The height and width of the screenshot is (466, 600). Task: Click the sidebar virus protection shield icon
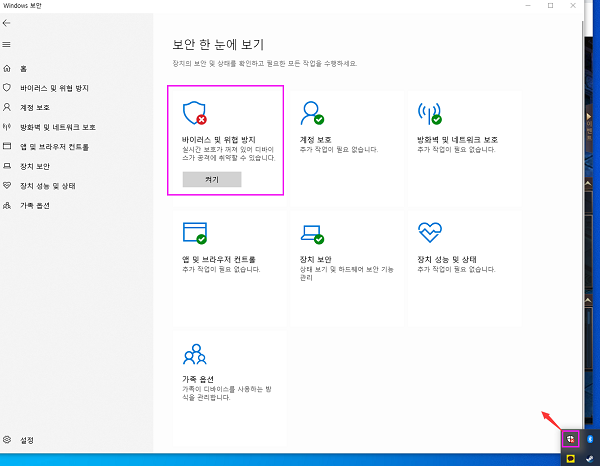[x=7, y=88]
